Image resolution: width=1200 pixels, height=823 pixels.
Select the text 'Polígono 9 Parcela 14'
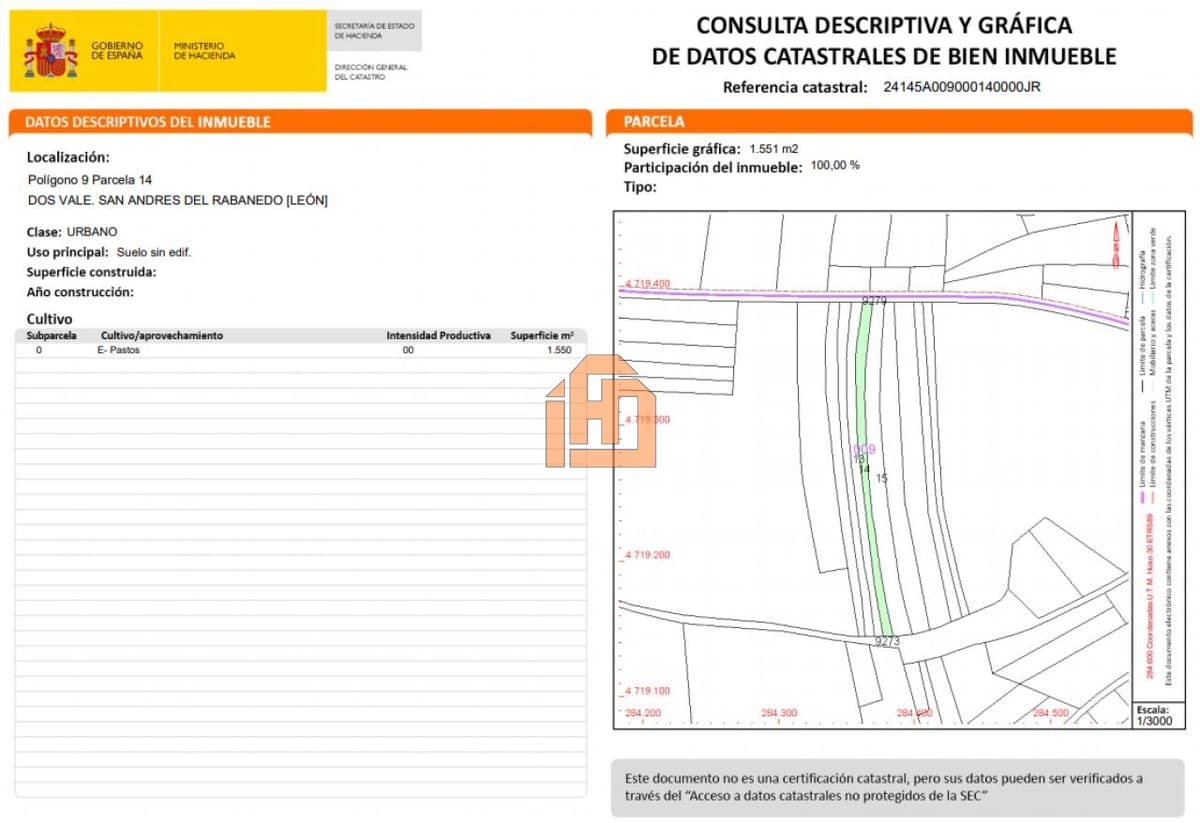click(90, 180)
